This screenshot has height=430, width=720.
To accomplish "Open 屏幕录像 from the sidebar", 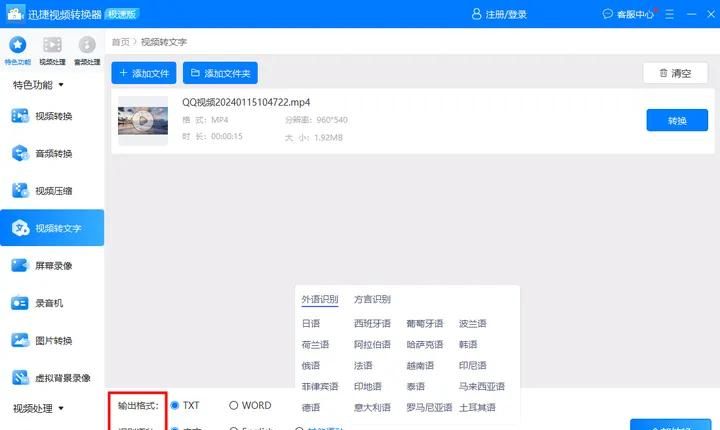I will point(52,265).
